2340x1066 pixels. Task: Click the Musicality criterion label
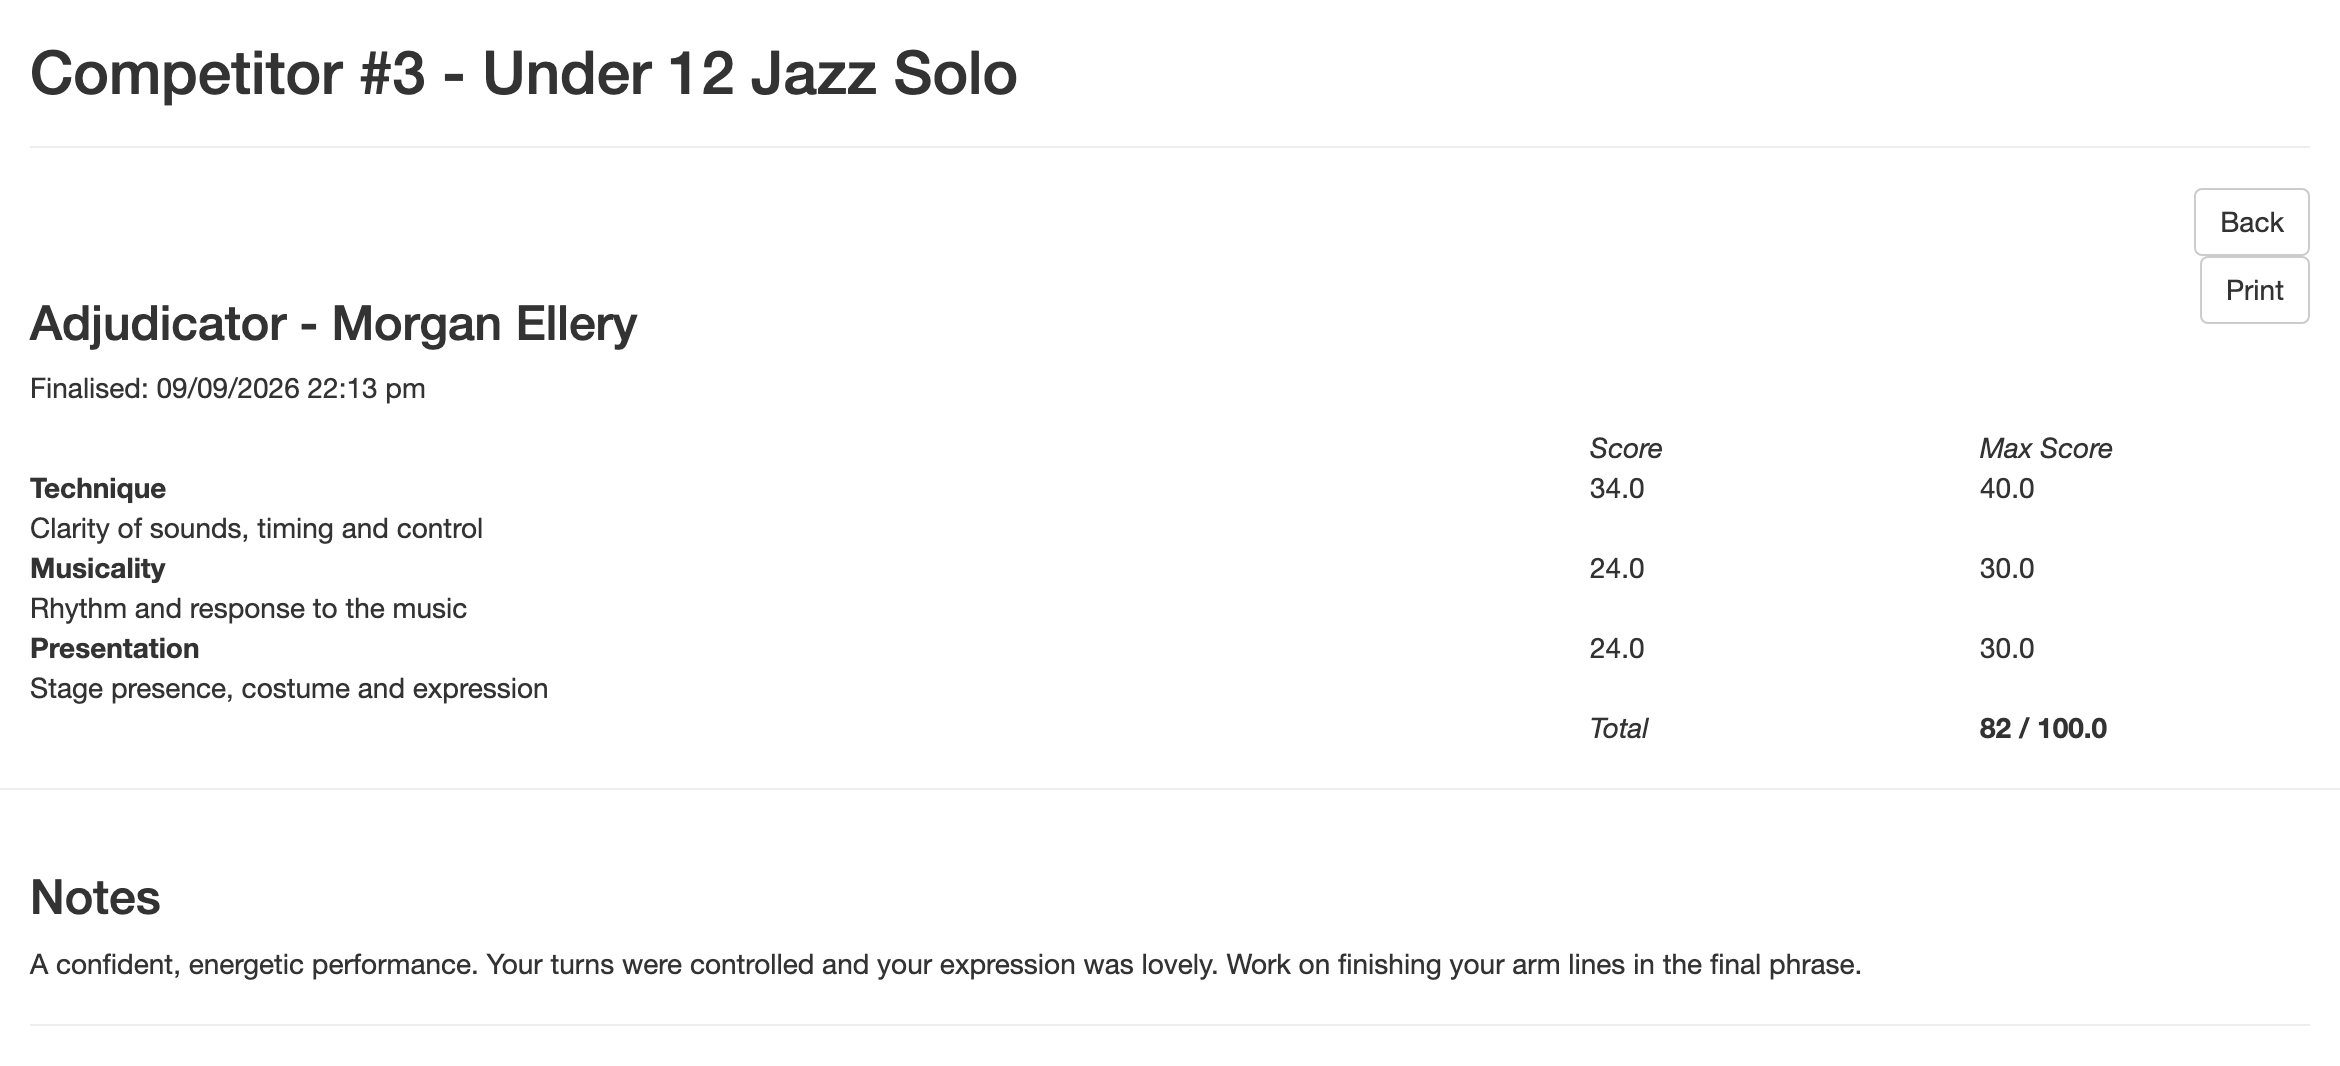(98, 568)
